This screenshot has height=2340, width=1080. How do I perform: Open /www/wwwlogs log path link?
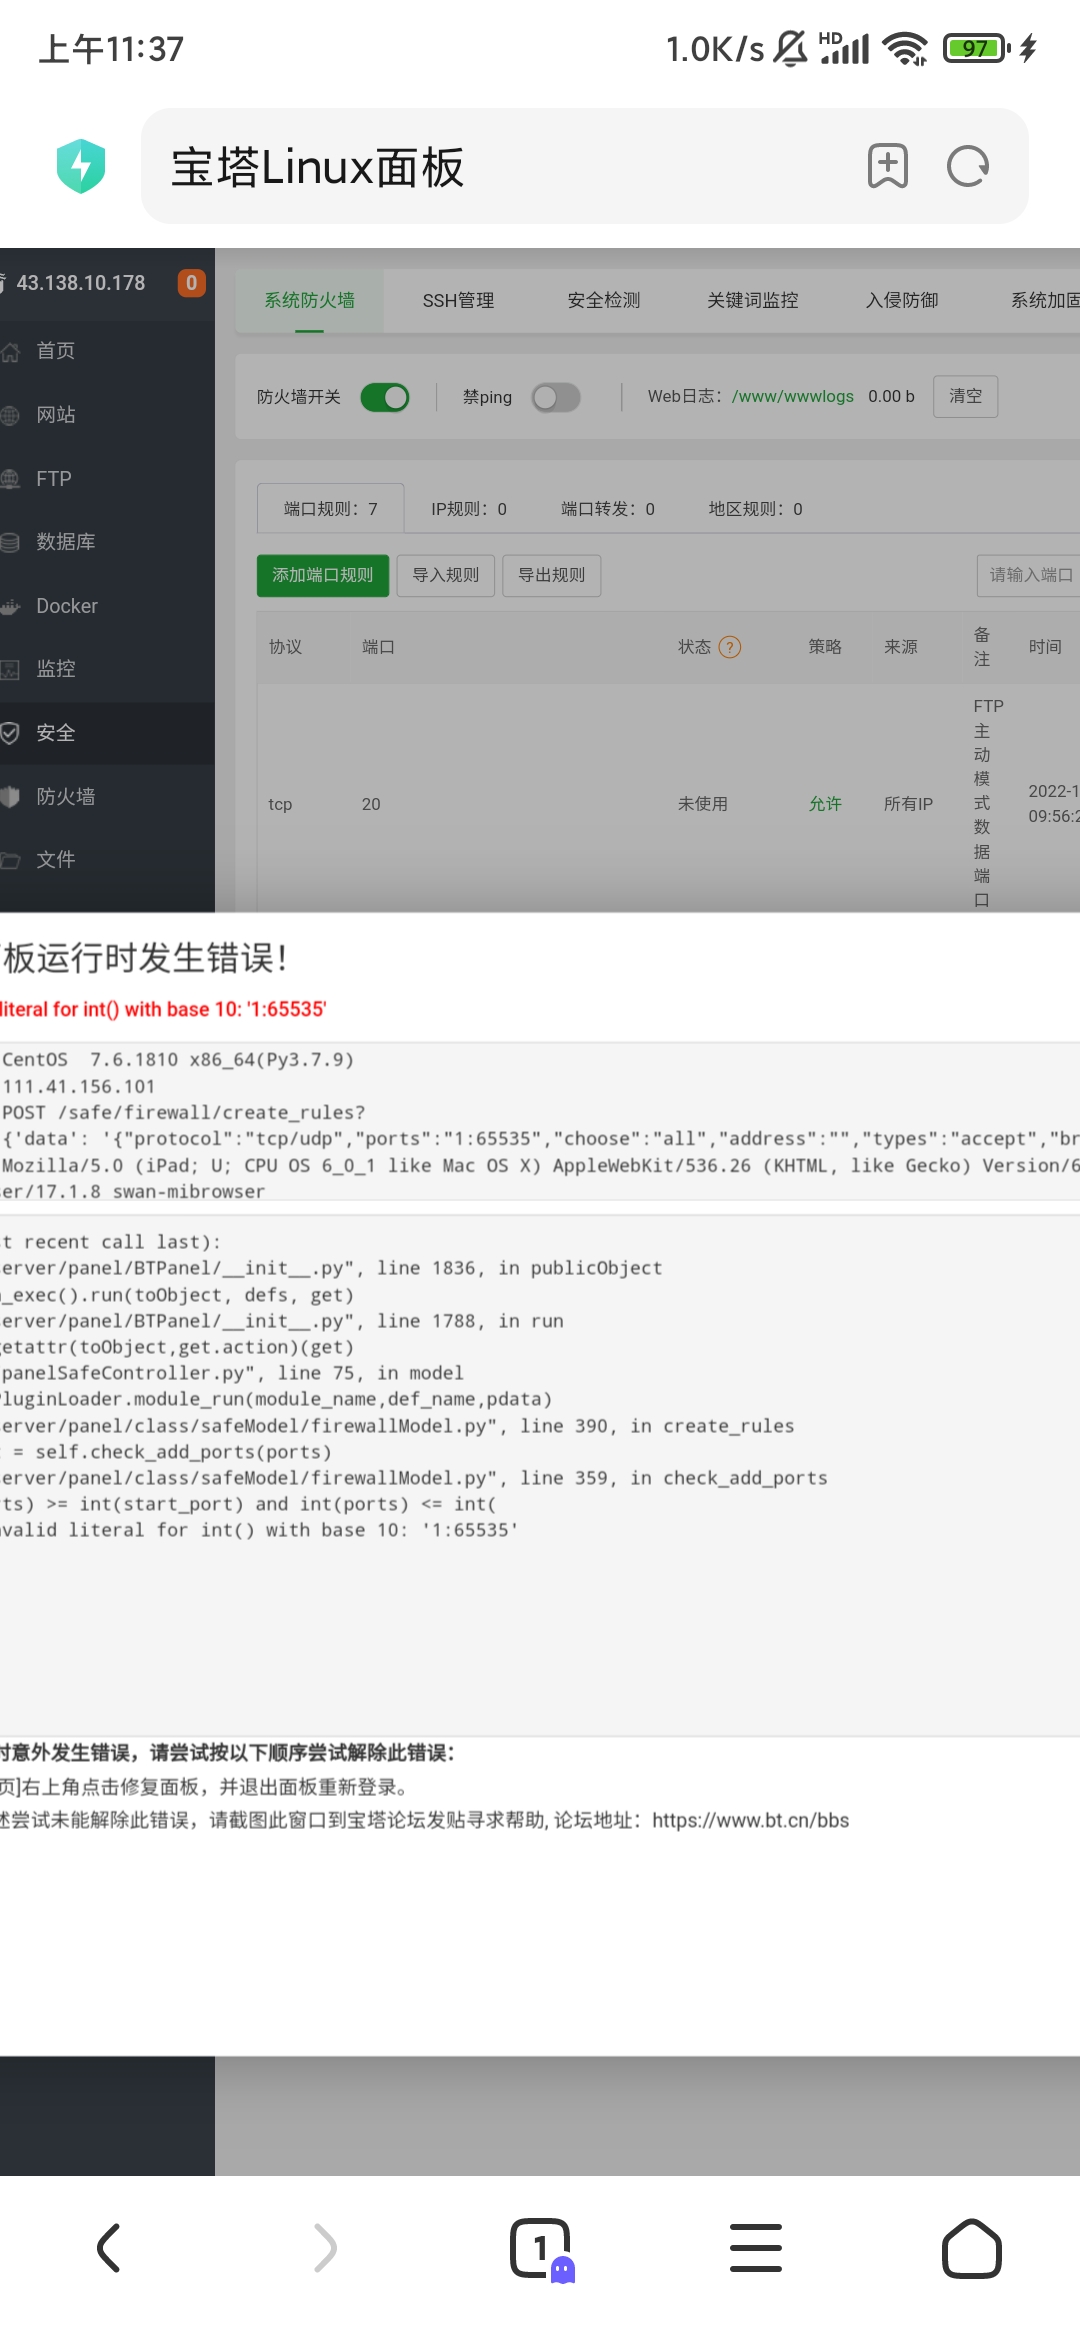coord(793,396)
